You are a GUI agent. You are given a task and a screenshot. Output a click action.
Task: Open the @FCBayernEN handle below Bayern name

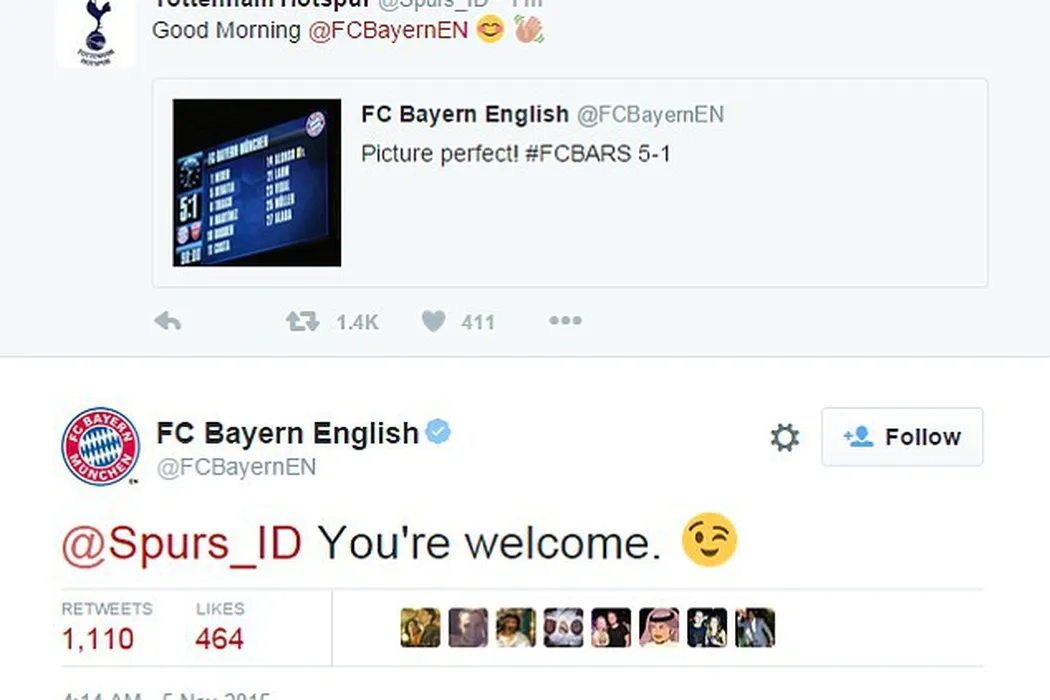point(236,467)
